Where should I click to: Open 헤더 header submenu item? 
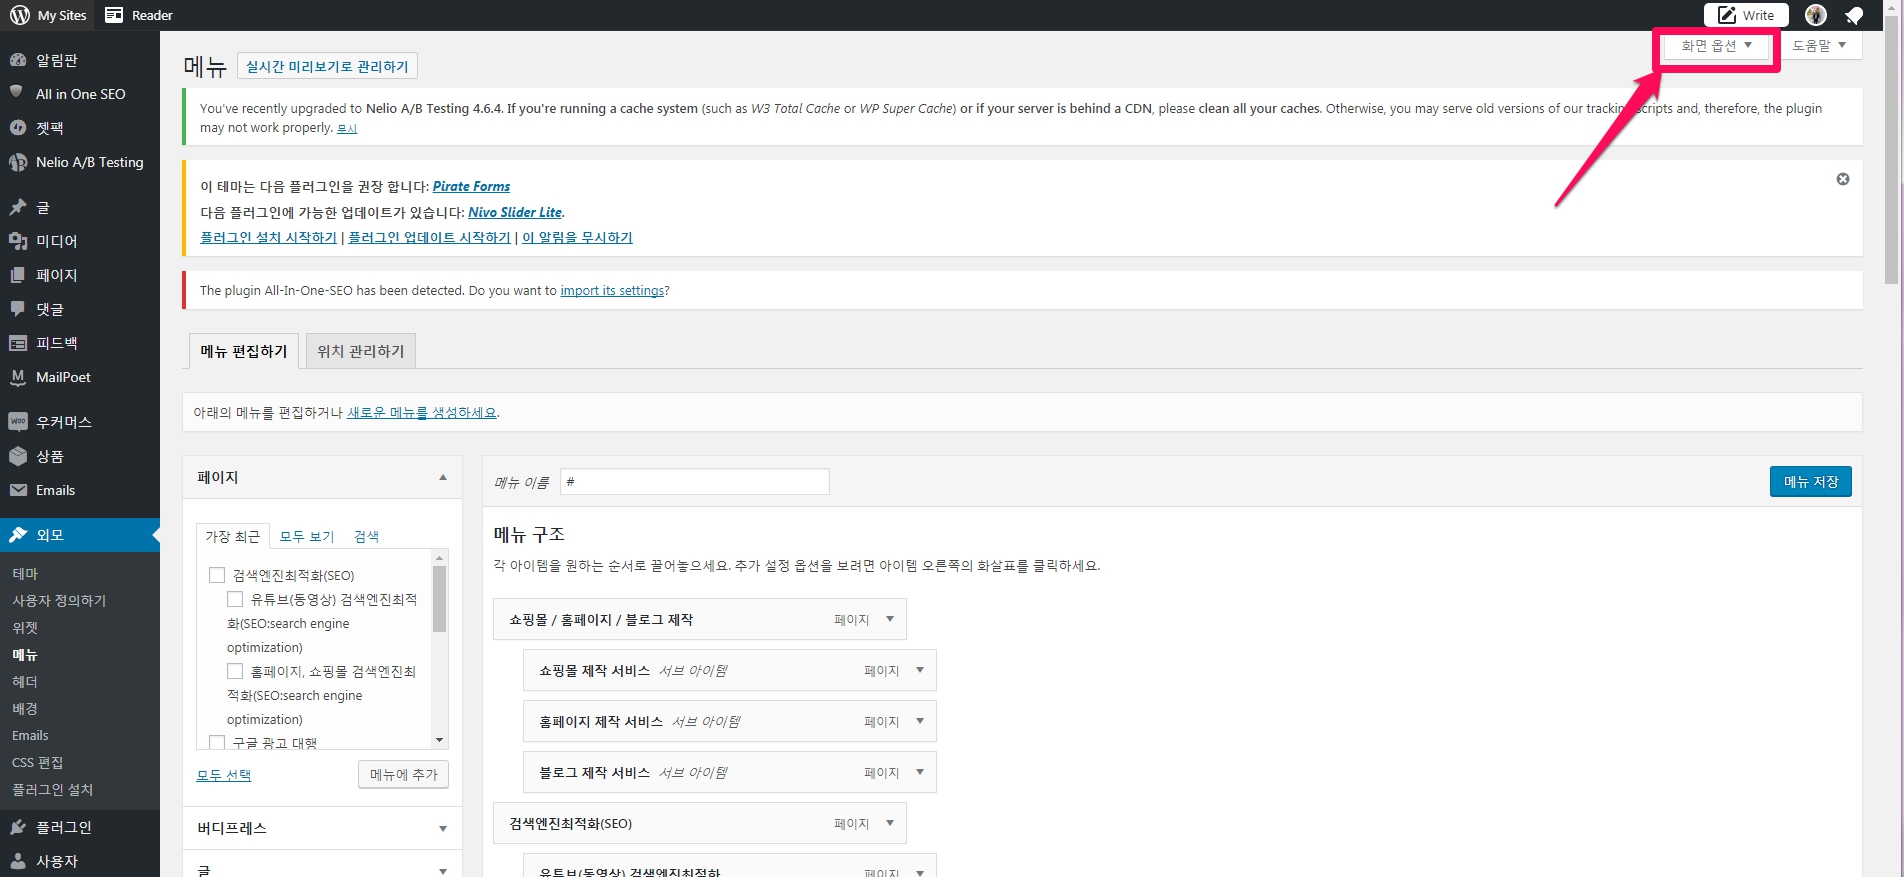(x=25, y=682)
